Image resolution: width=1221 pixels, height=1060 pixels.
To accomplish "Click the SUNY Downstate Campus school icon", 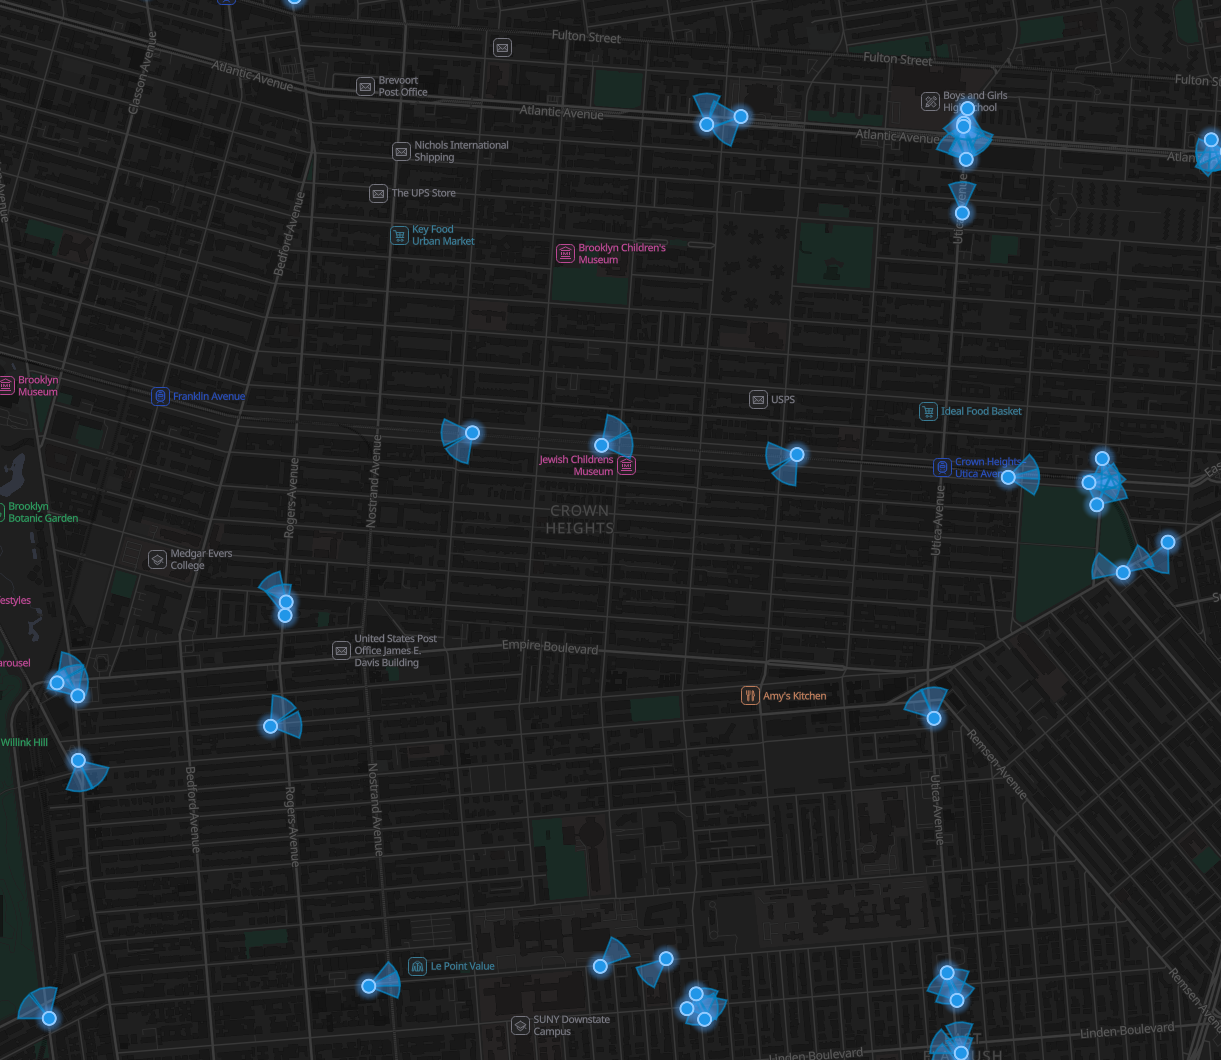I will click(520, 1025).
